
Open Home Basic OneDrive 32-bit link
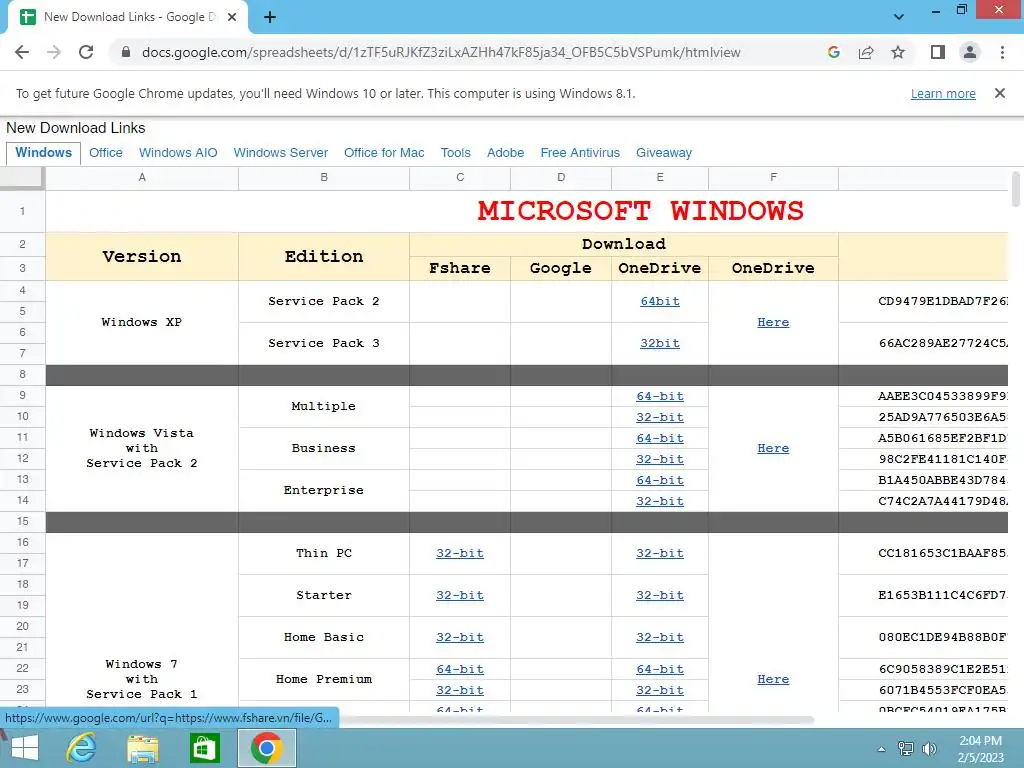tap(660, 637)
